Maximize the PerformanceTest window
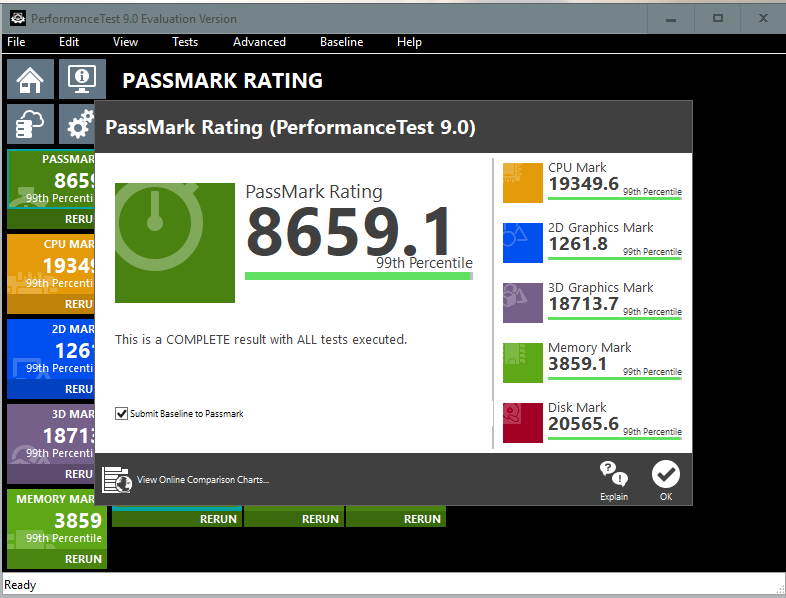The image size is (786, 598). click(718, 19)
